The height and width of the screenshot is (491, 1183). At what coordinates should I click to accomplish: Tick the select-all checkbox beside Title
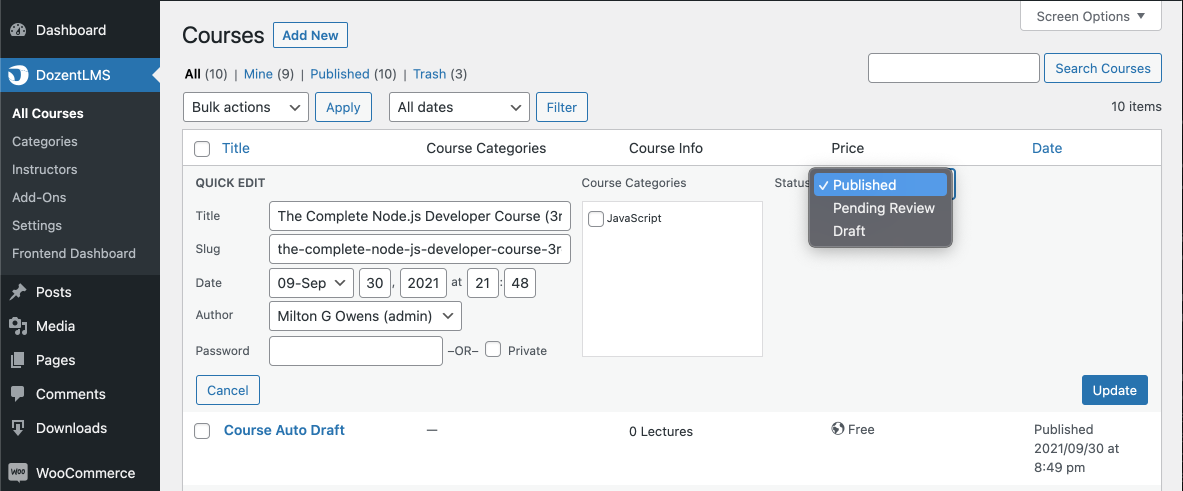tap(202, 149)
